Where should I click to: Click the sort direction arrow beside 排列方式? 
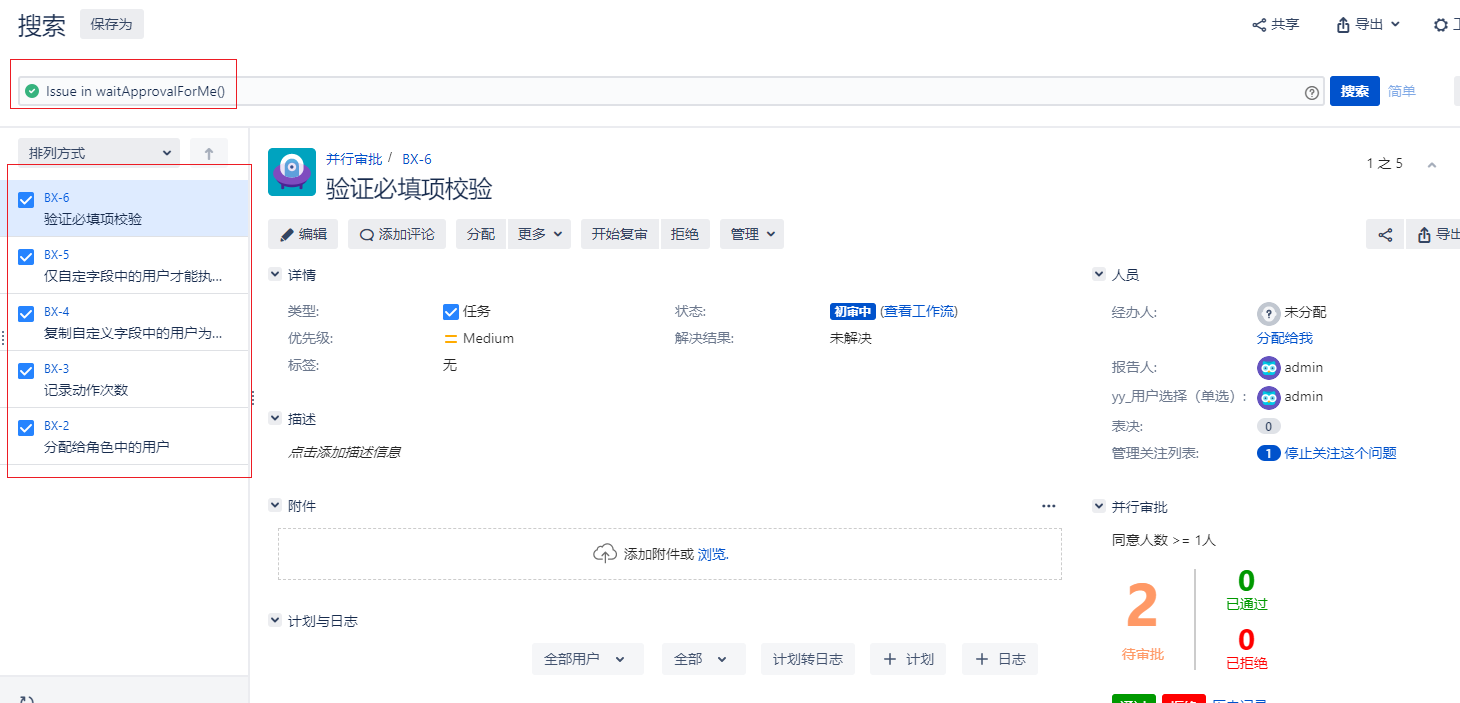coord(209,153)
